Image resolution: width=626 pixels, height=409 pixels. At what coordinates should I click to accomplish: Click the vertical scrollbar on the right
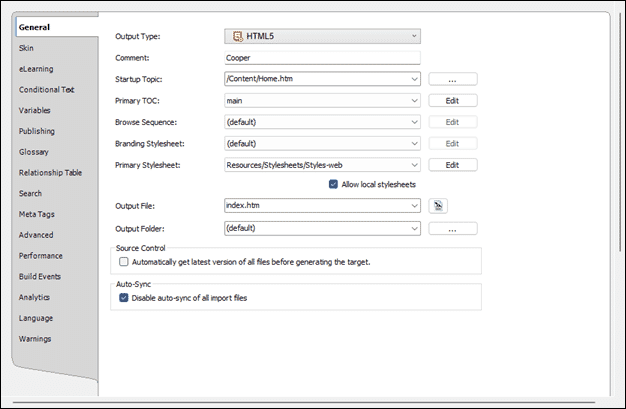click(620, 132)
